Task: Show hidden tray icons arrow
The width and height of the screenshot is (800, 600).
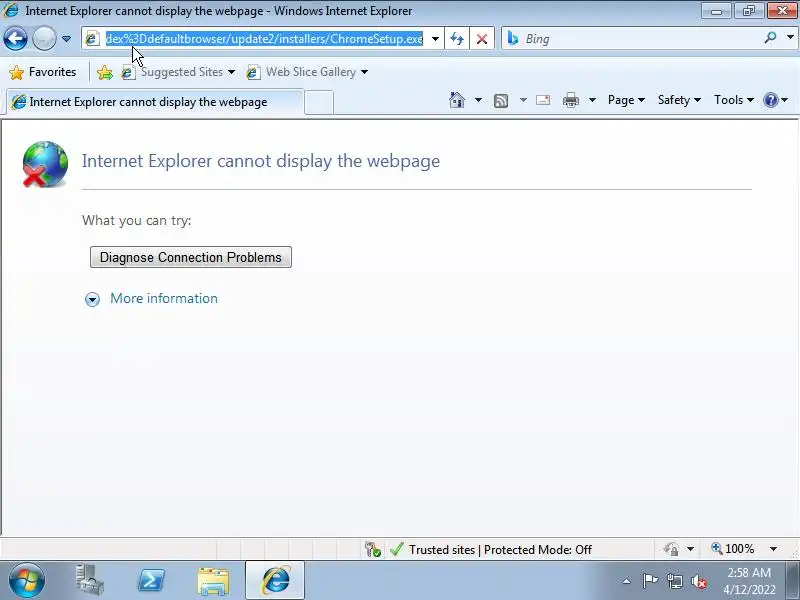Action: [627, 581]
